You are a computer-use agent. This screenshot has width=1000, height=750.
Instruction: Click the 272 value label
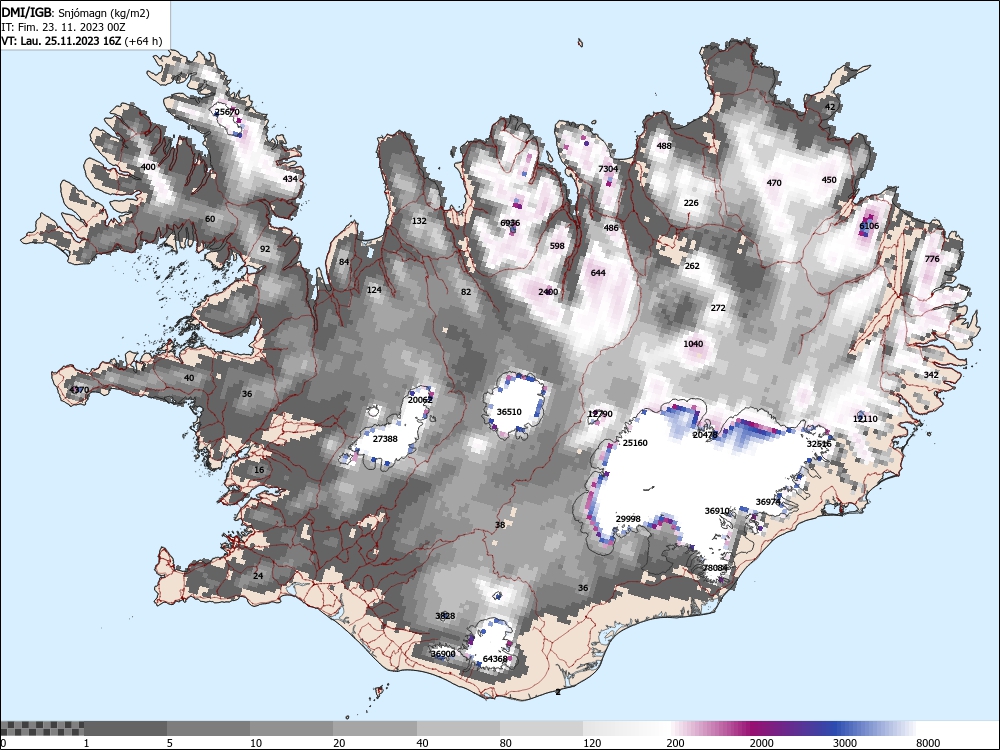[x=718, y=307]
